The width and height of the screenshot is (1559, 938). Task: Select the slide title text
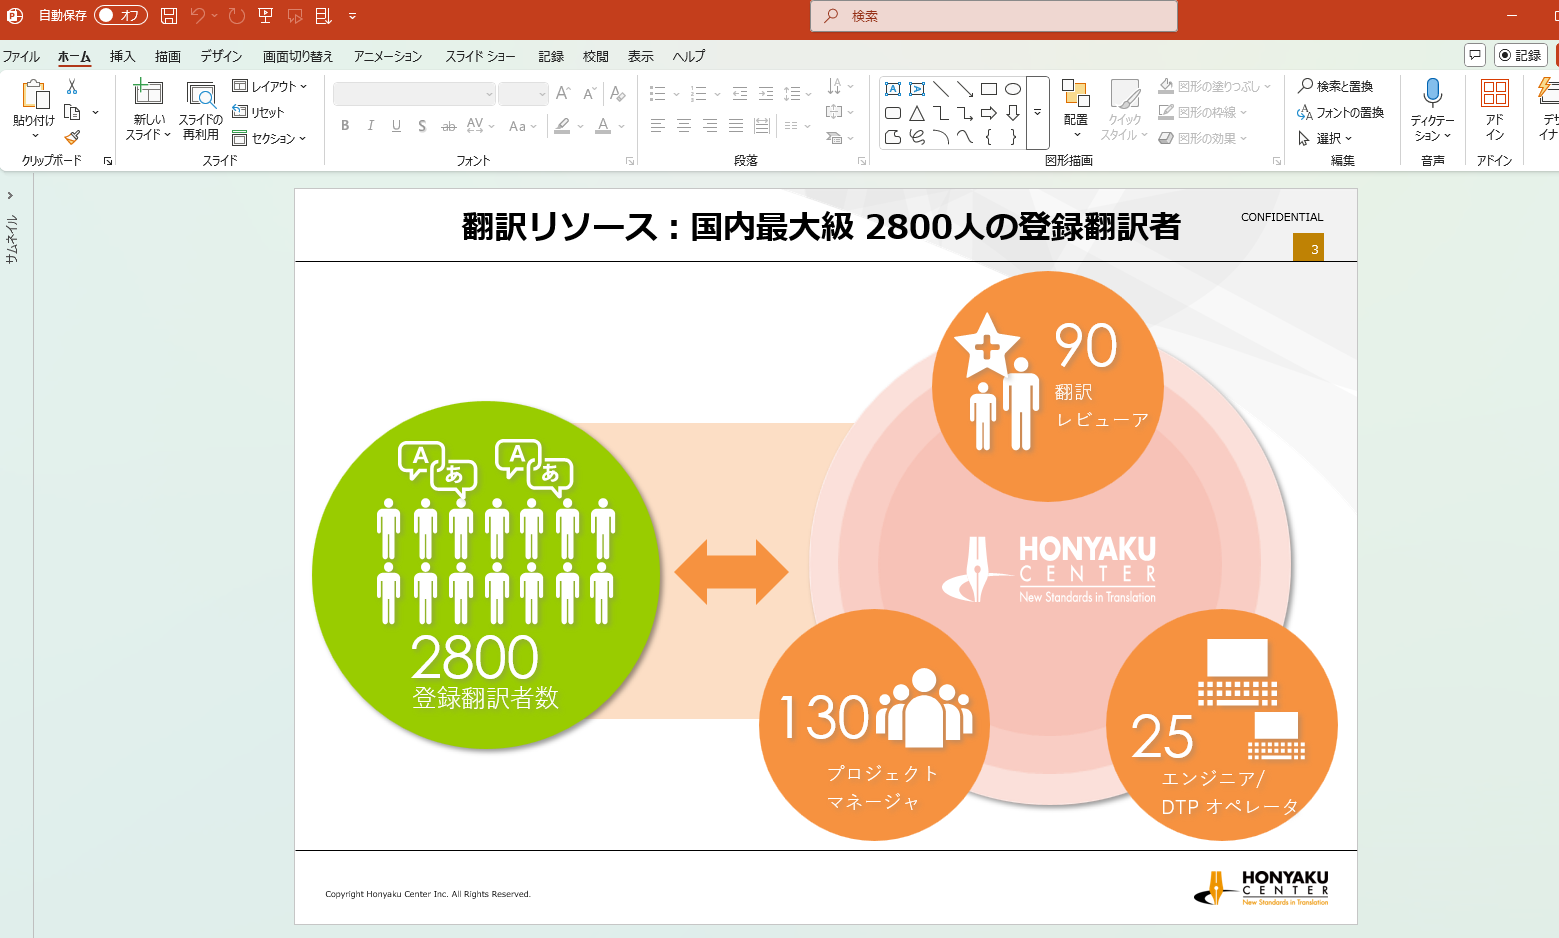point(821,227)
